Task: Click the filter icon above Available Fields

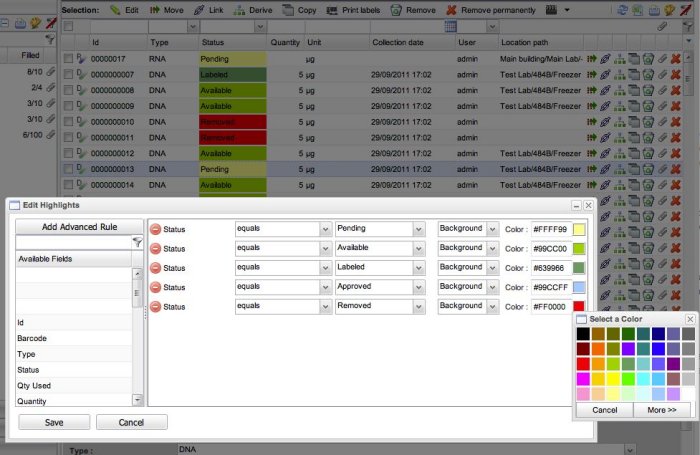Action: pos(137,242)
